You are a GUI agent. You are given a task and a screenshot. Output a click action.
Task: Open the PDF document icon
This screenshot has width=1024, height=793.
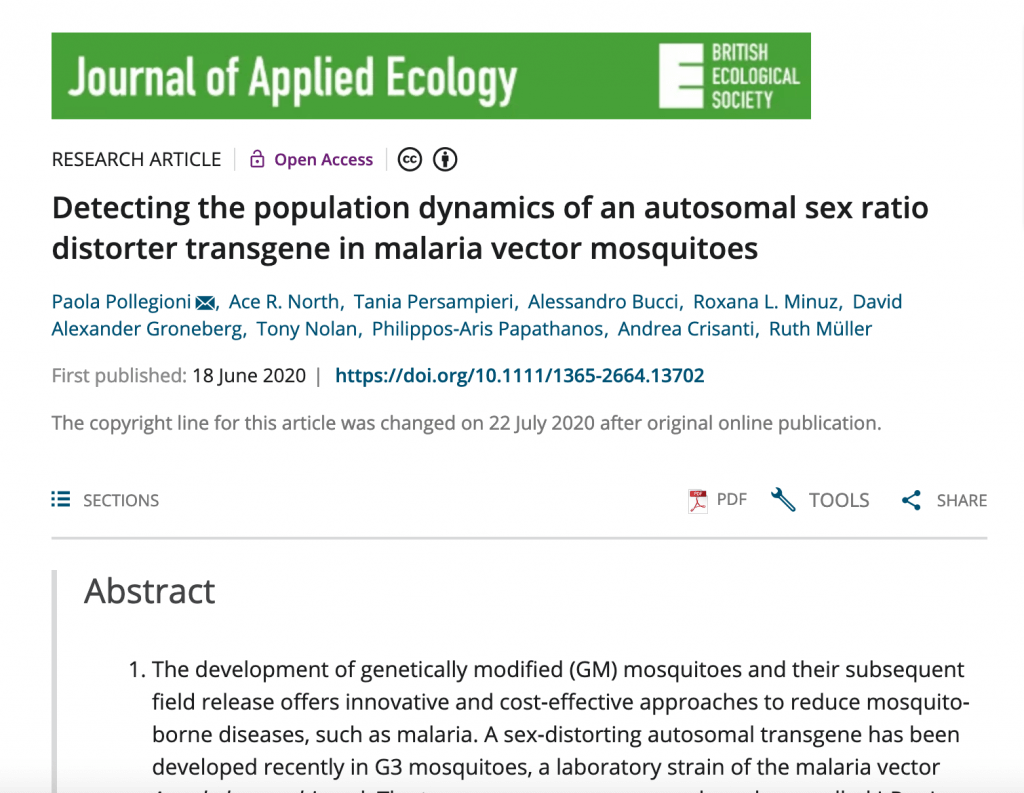coord(697,501)
